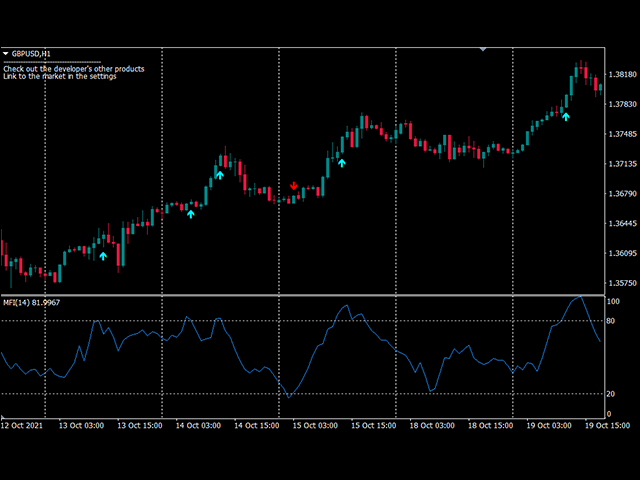Click the cyan up arrow below the 14 Oct price peak

point(219,175)
